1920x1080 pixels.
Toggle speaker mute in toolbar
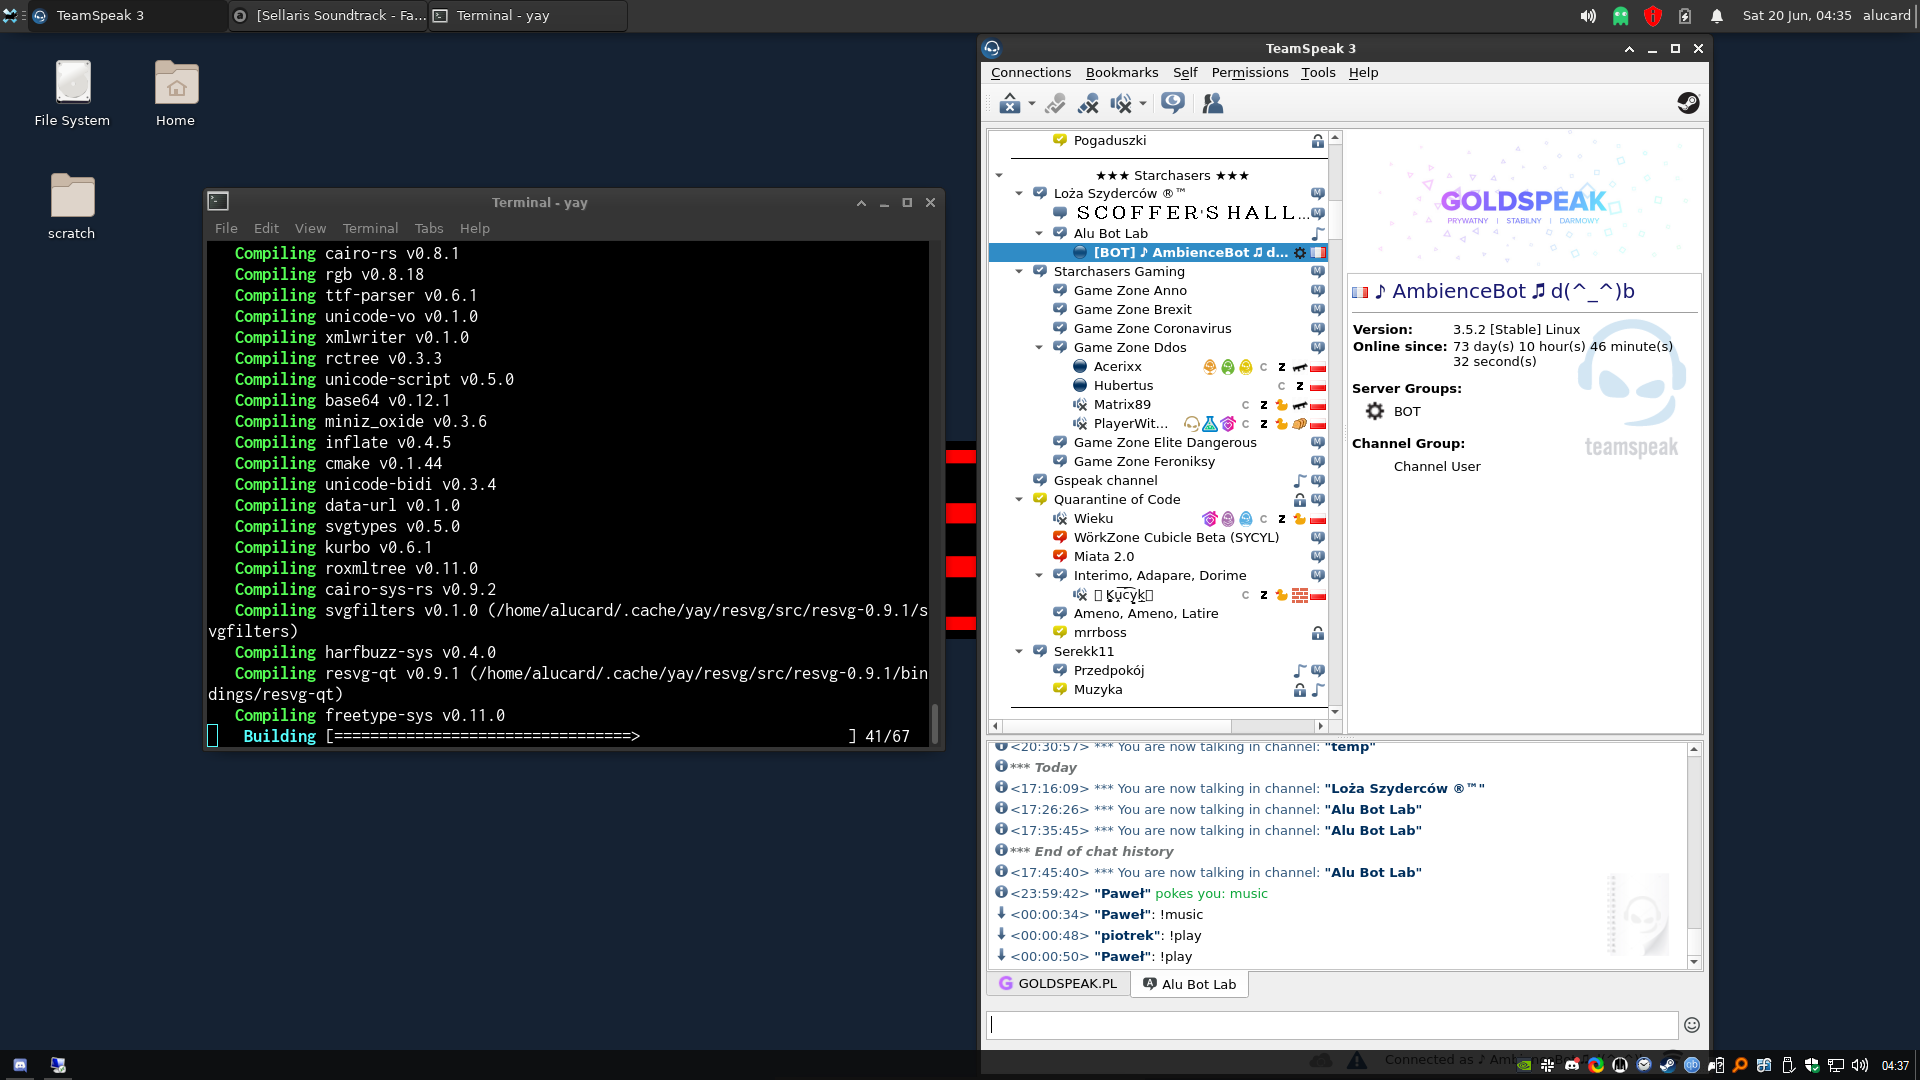1121,104
